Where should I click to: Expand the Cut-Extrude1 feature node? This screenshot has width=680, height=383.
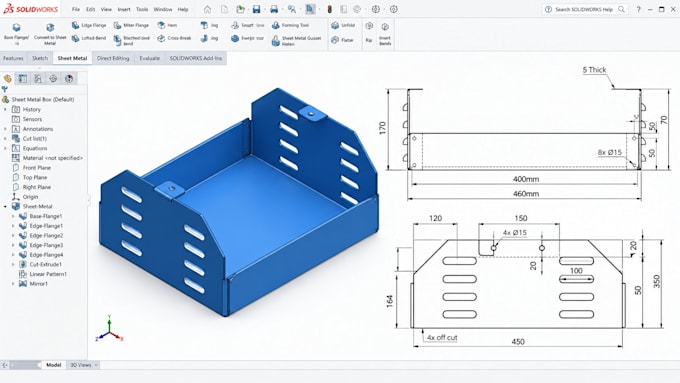[13, 264]
